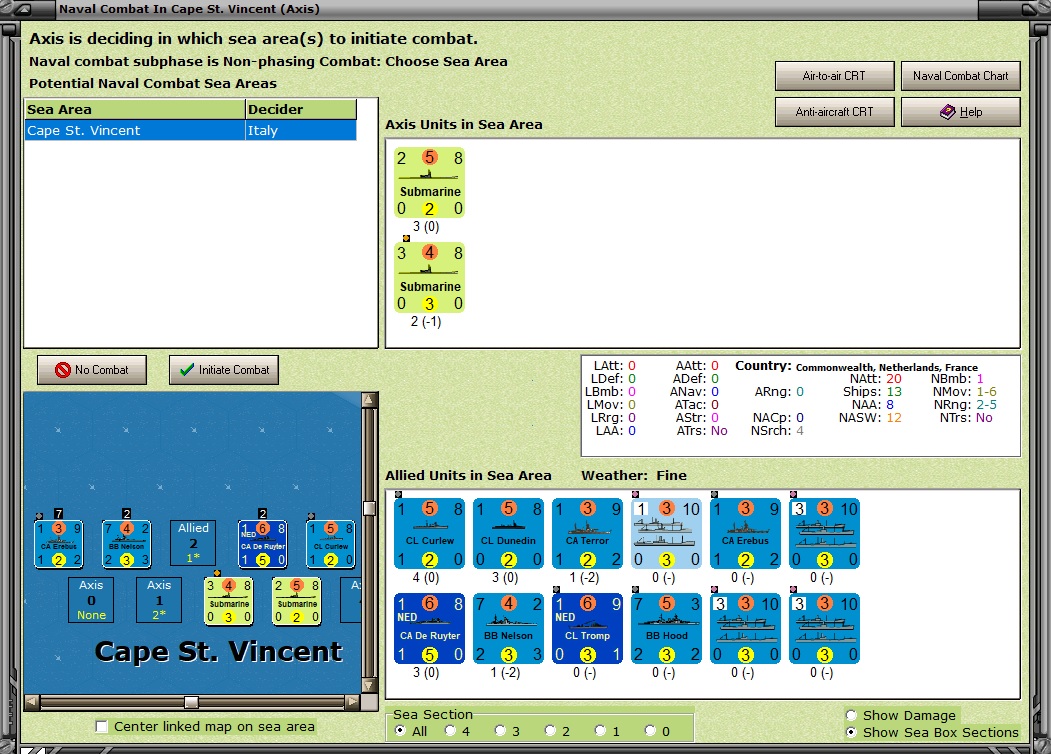This screenshot has height=754, width=1051.
Task: Click the CL Curlew counter on the map
Action: point(330,544)
